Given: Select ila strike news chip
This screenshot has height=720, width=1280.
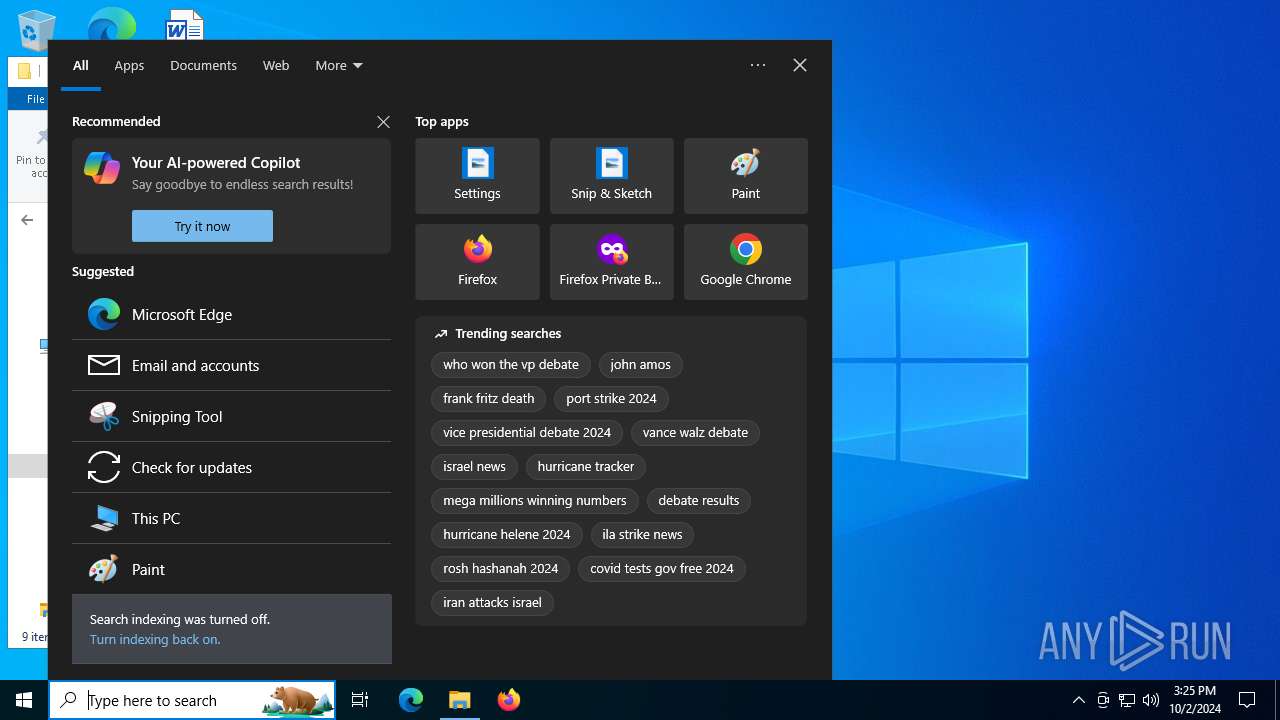Looking at the screenshot, I should (x=642, y=535).
